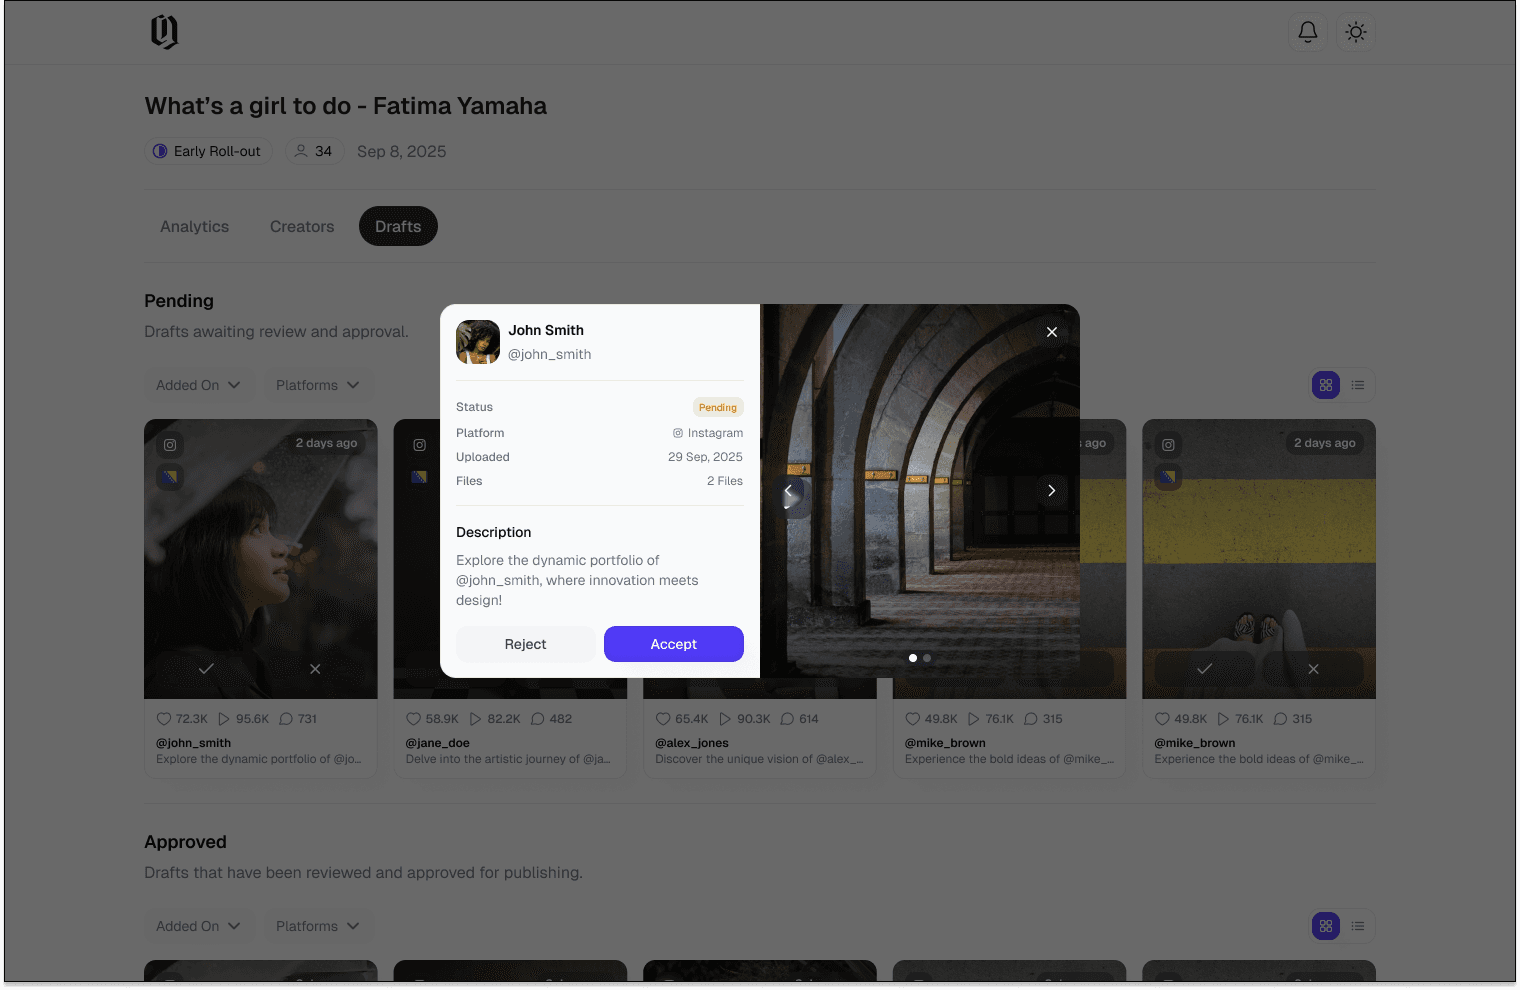Click Instagram icon on last @mike_brown card
This screenshot has height=990, width=1520.
point(1168,445)
